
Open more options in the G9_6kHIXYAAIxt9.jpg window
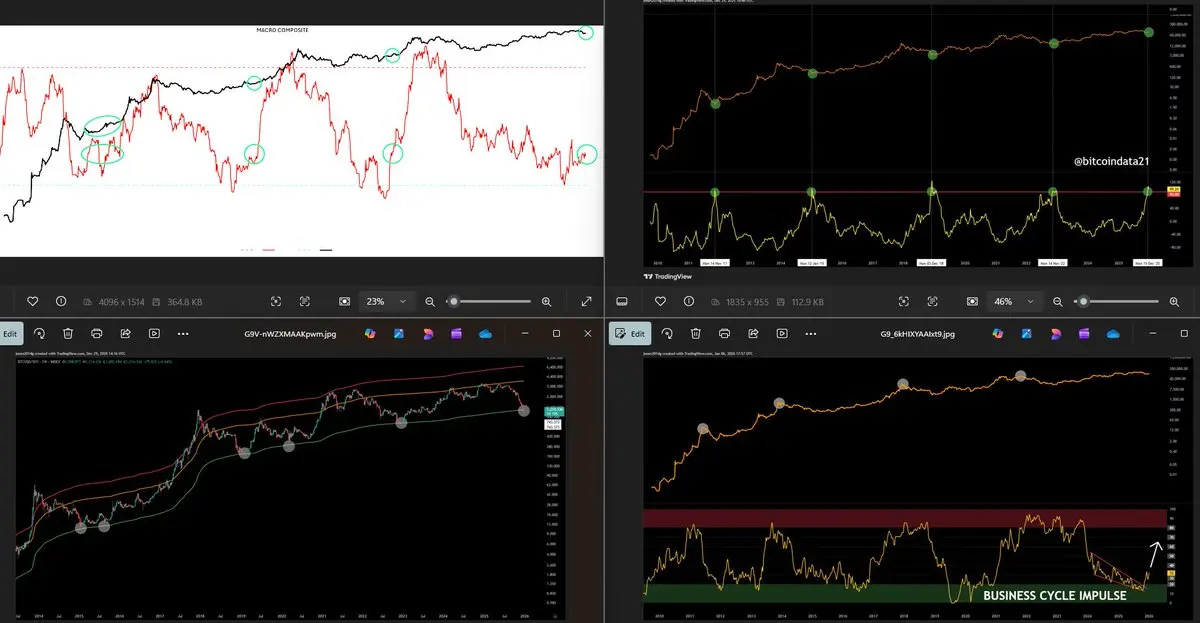click(x=812, y=334)
